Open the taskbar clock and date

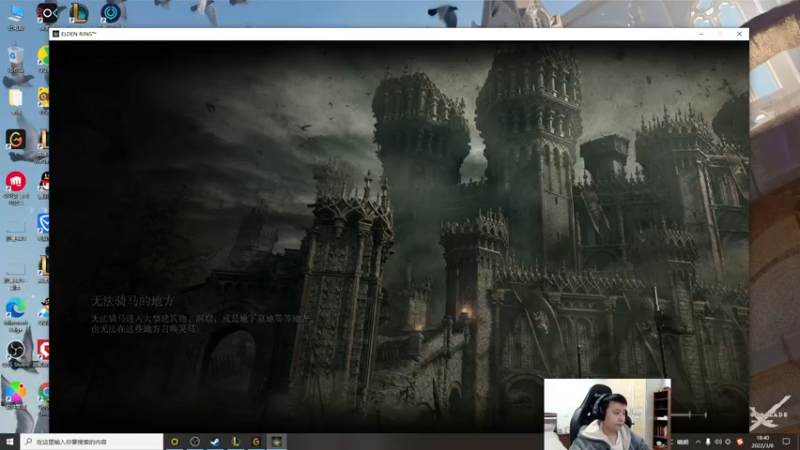coord(763,442)
